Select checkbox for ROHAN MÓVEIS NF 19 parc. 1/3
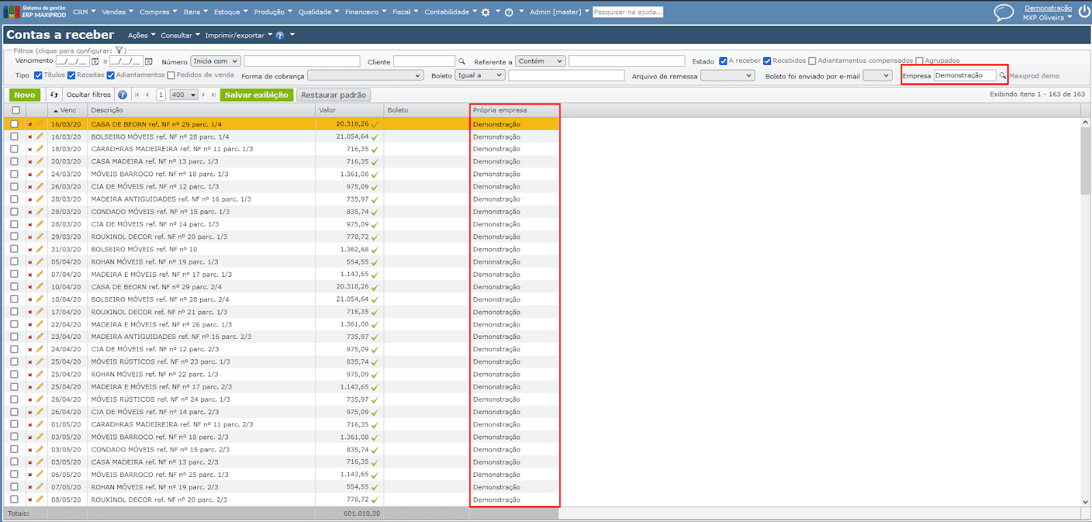Viewport: 1092px width, 522px height. [15, 262]
